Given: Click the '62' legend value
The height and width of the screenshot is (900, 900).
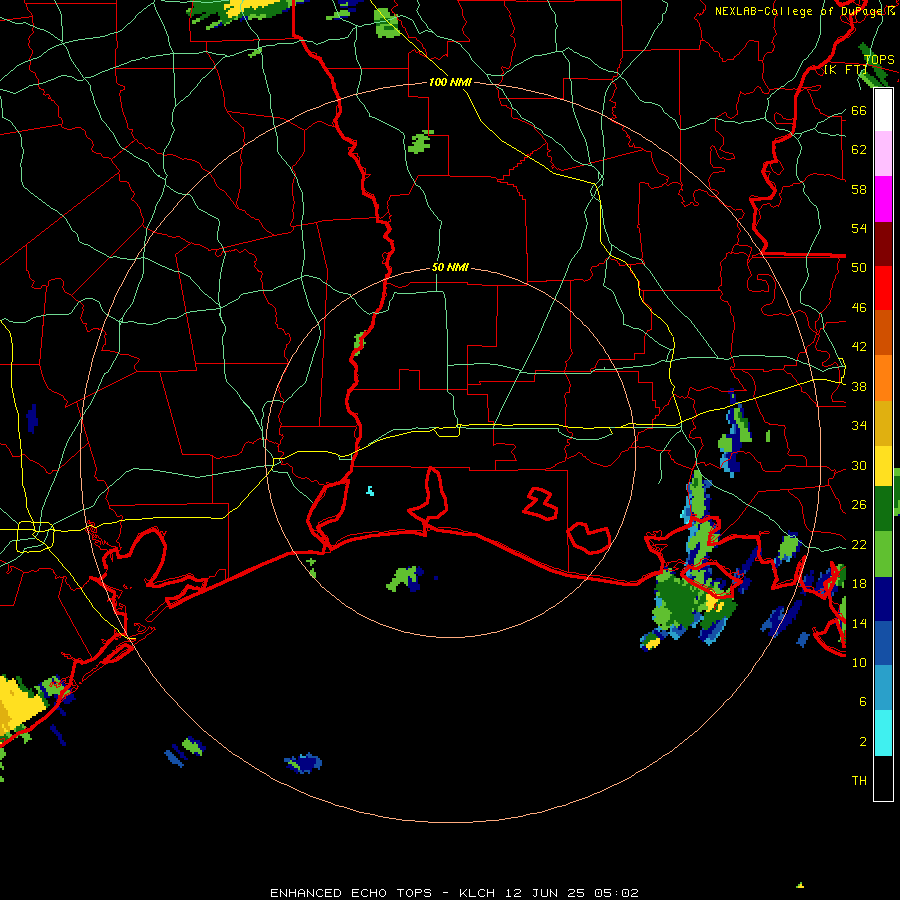Looking at the screenshot, I should (859, 150).
